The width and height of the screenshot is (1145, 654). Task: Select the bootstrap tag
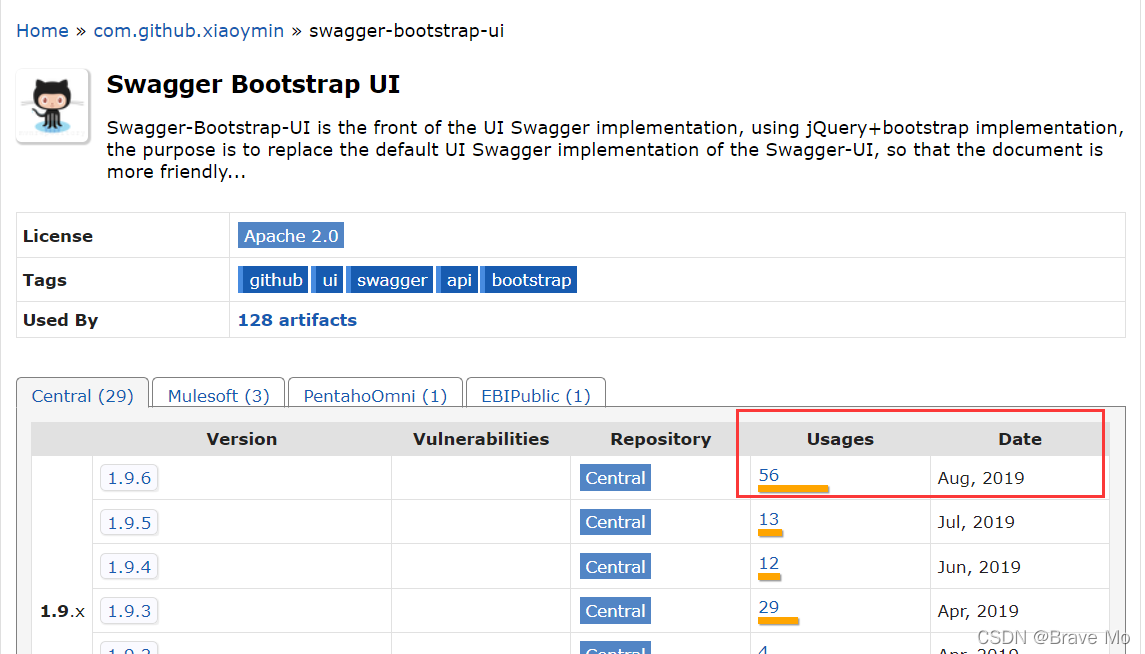[529, 280]
